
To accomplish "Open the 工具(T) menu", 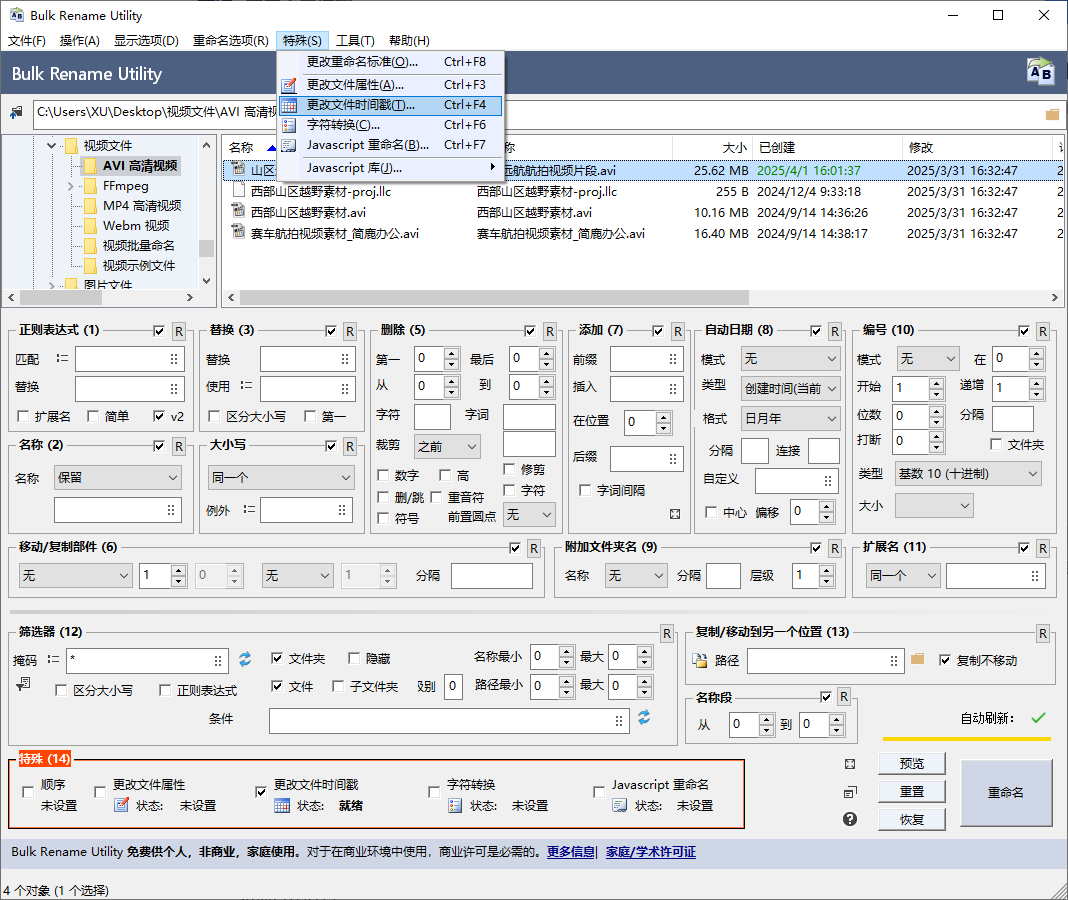I will (x=355, y=41).
